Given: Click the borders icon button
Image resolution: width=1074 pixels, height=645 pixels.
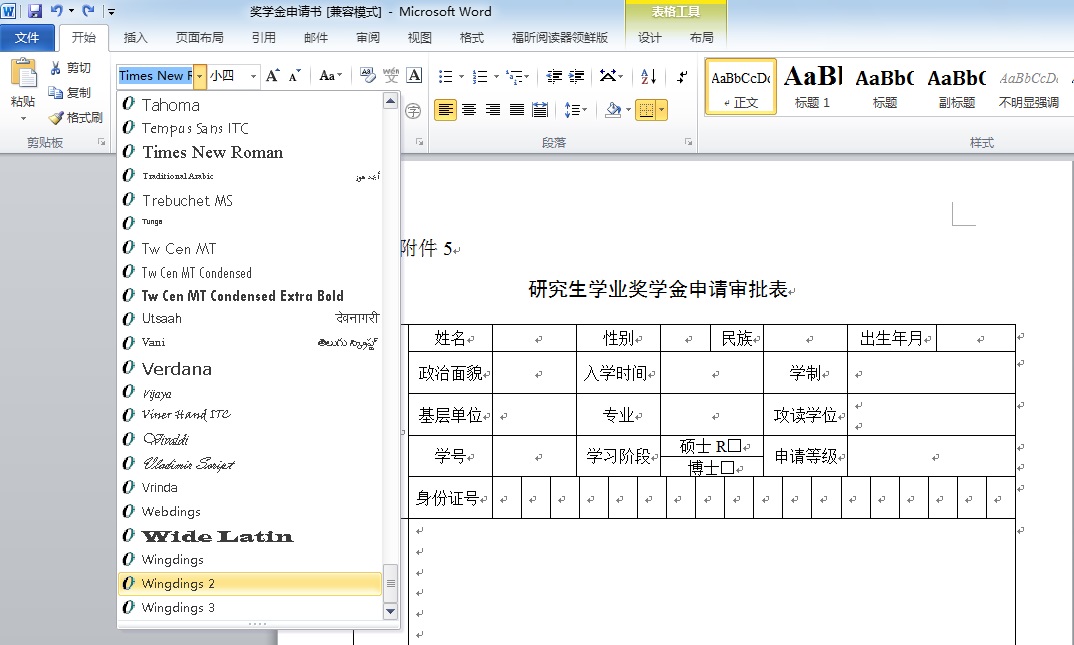Looking at the screenshot, I should click(645, 110).
